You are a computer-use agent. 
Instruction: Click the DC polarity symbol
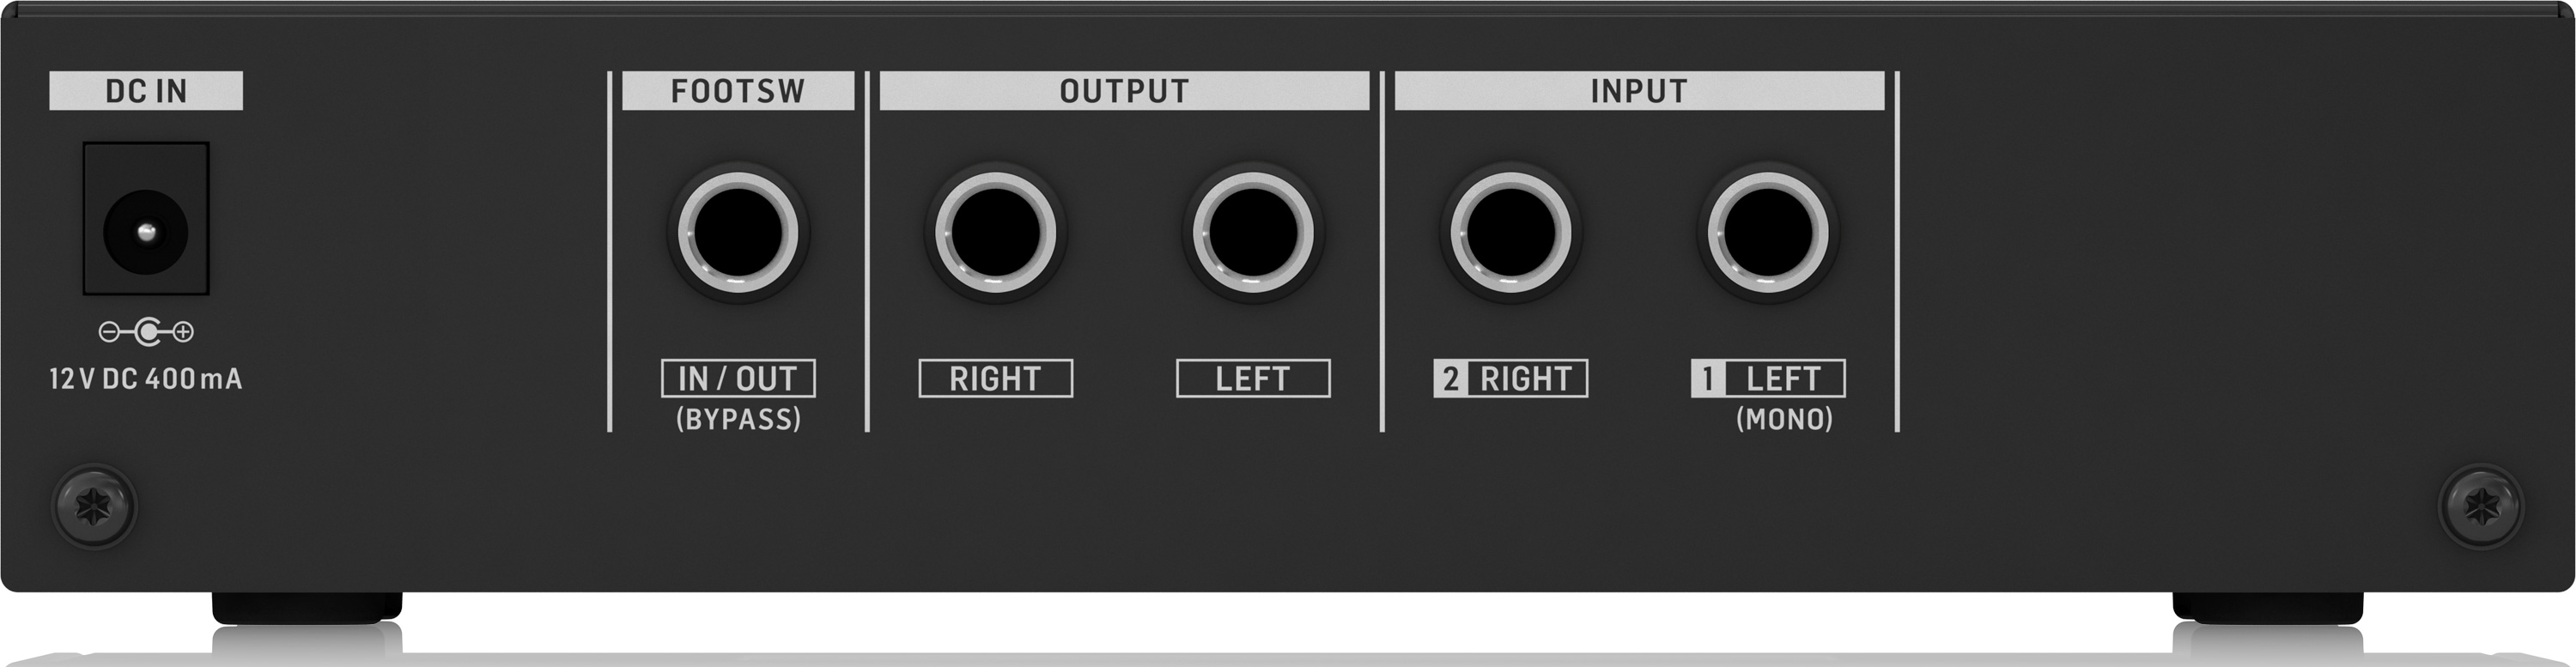coord(146,331)
